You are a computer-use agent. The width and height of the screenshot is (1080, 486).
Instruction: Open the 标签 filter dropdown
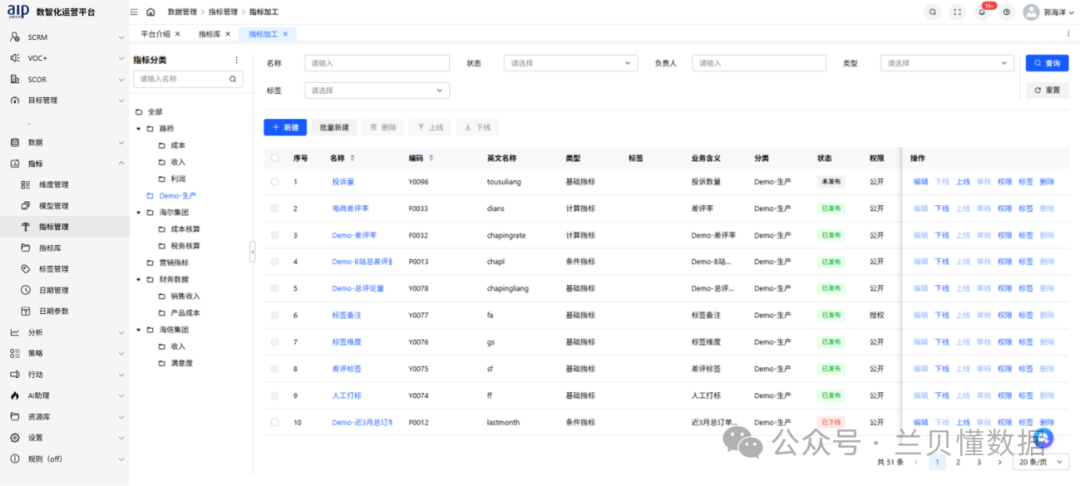point(377,90)
